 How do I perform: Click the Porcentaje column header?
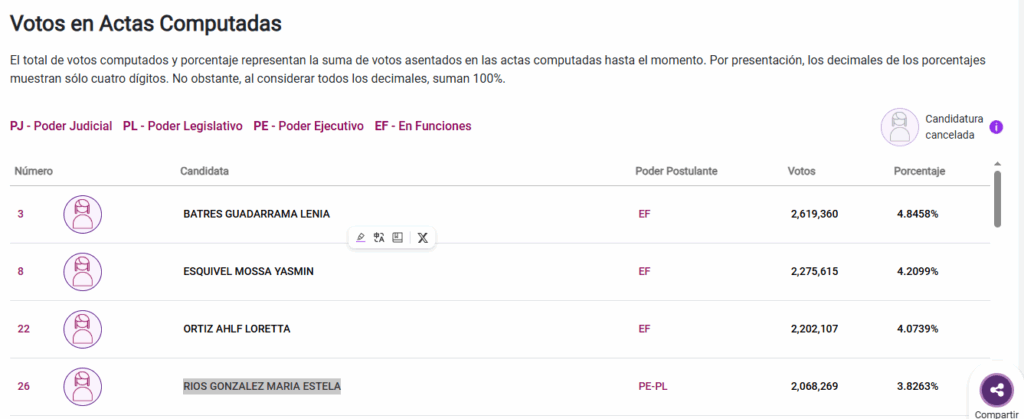point(919,171)
